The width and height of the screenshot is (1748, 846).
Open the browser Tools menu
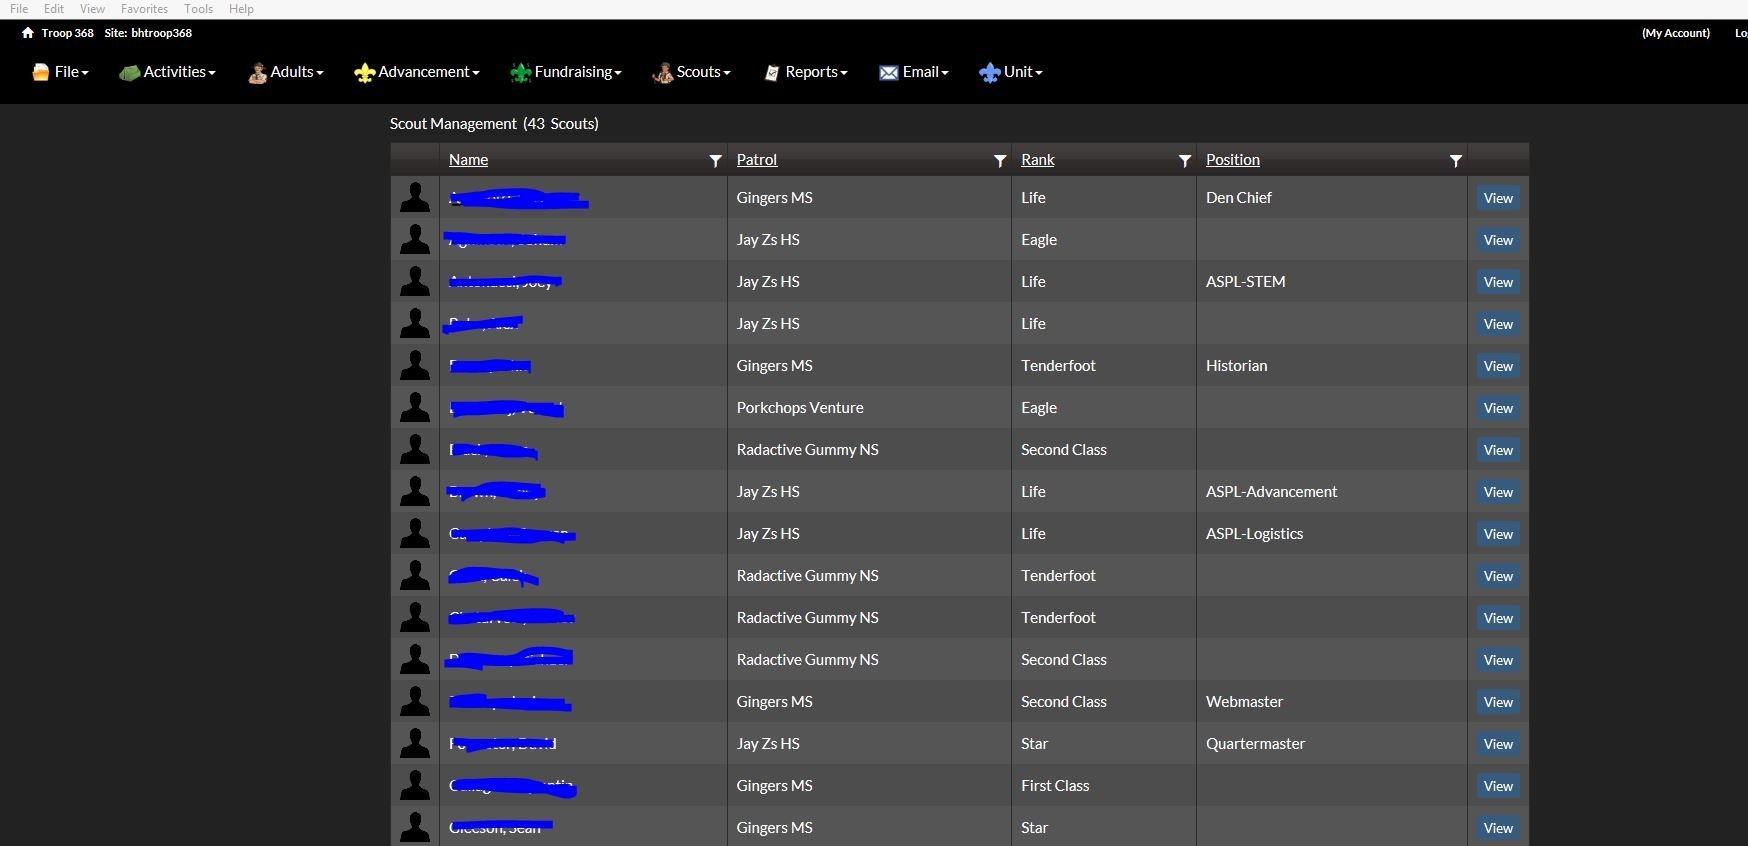[x=198, y=9]
